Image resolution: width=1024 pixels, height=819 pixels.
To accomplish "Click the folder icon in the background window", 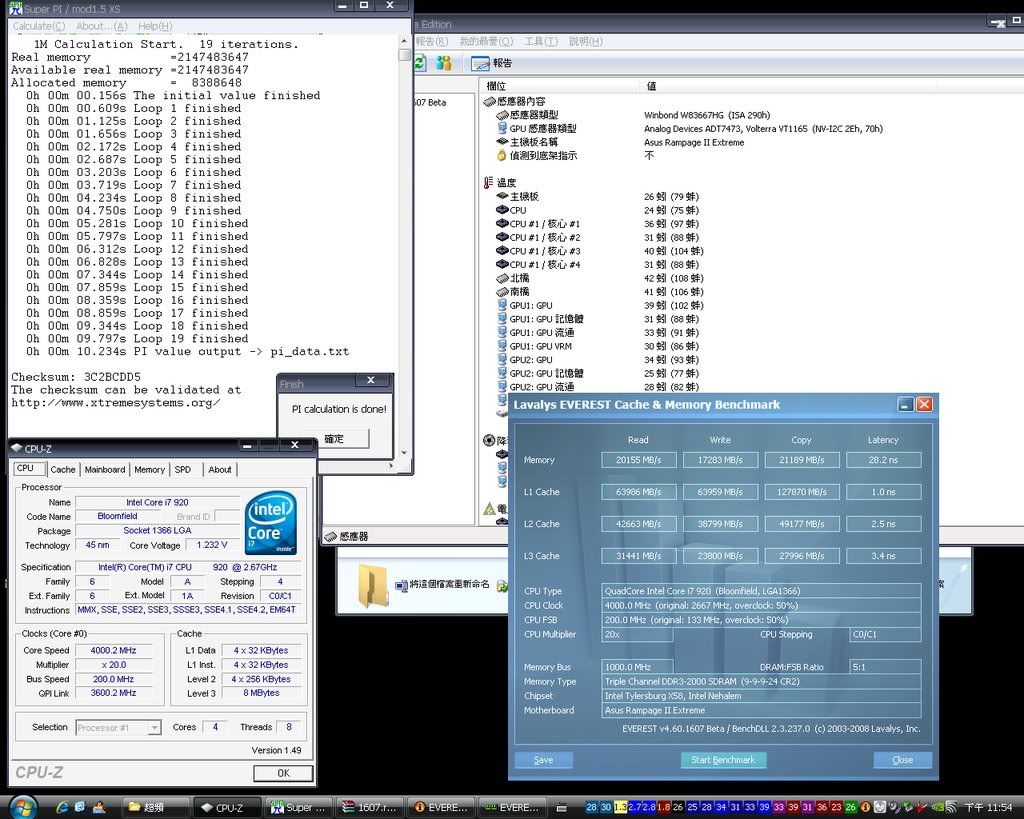I will coord(373,585).
